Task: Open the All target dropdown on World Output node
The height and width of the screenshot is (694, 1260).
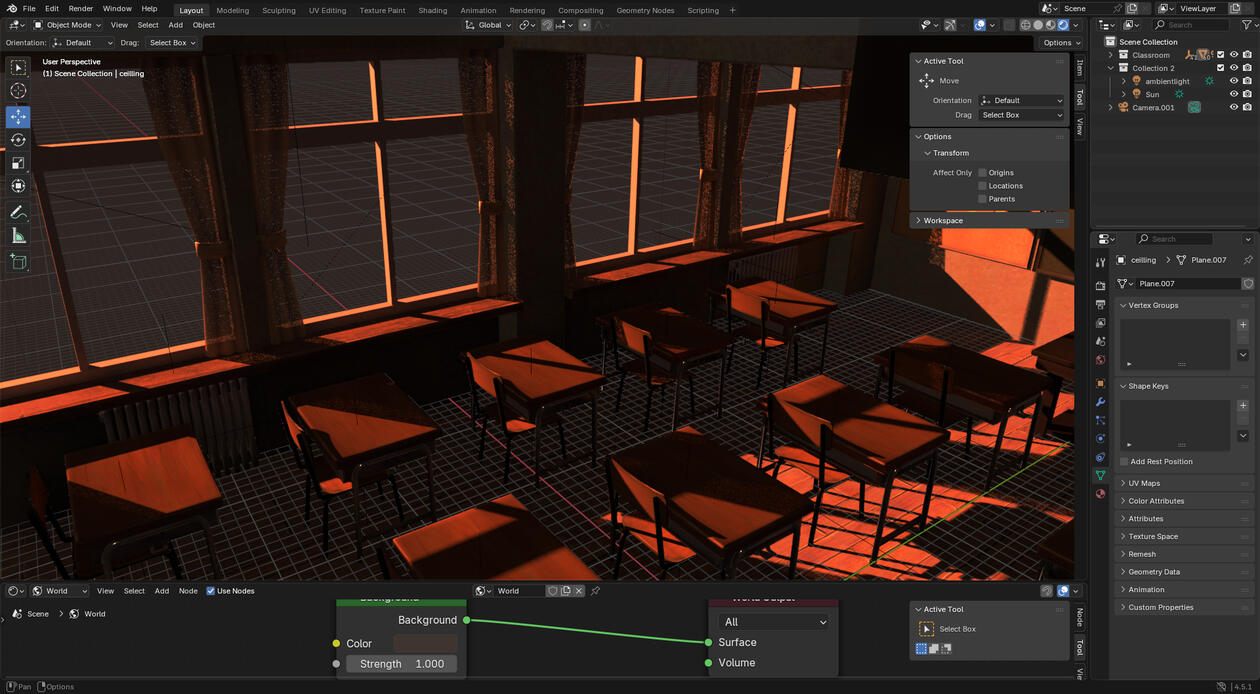Action: tap(774, 622)
